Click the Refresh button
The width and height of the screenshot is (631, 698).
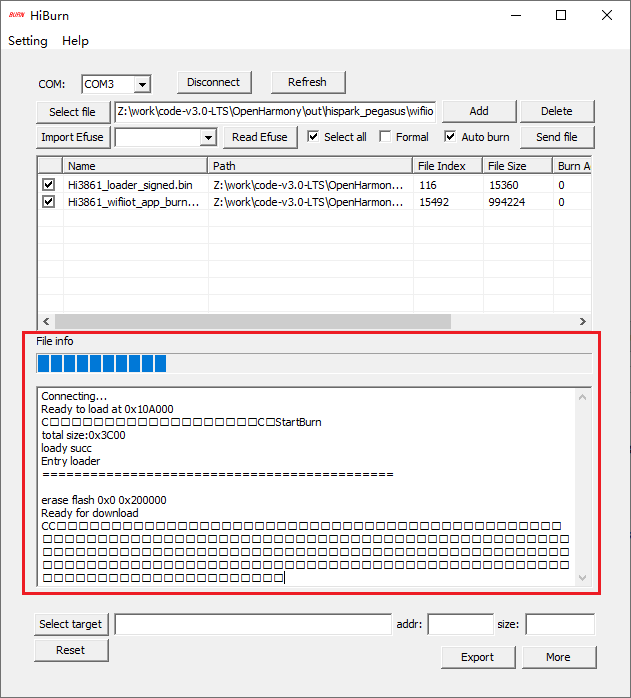308,82
